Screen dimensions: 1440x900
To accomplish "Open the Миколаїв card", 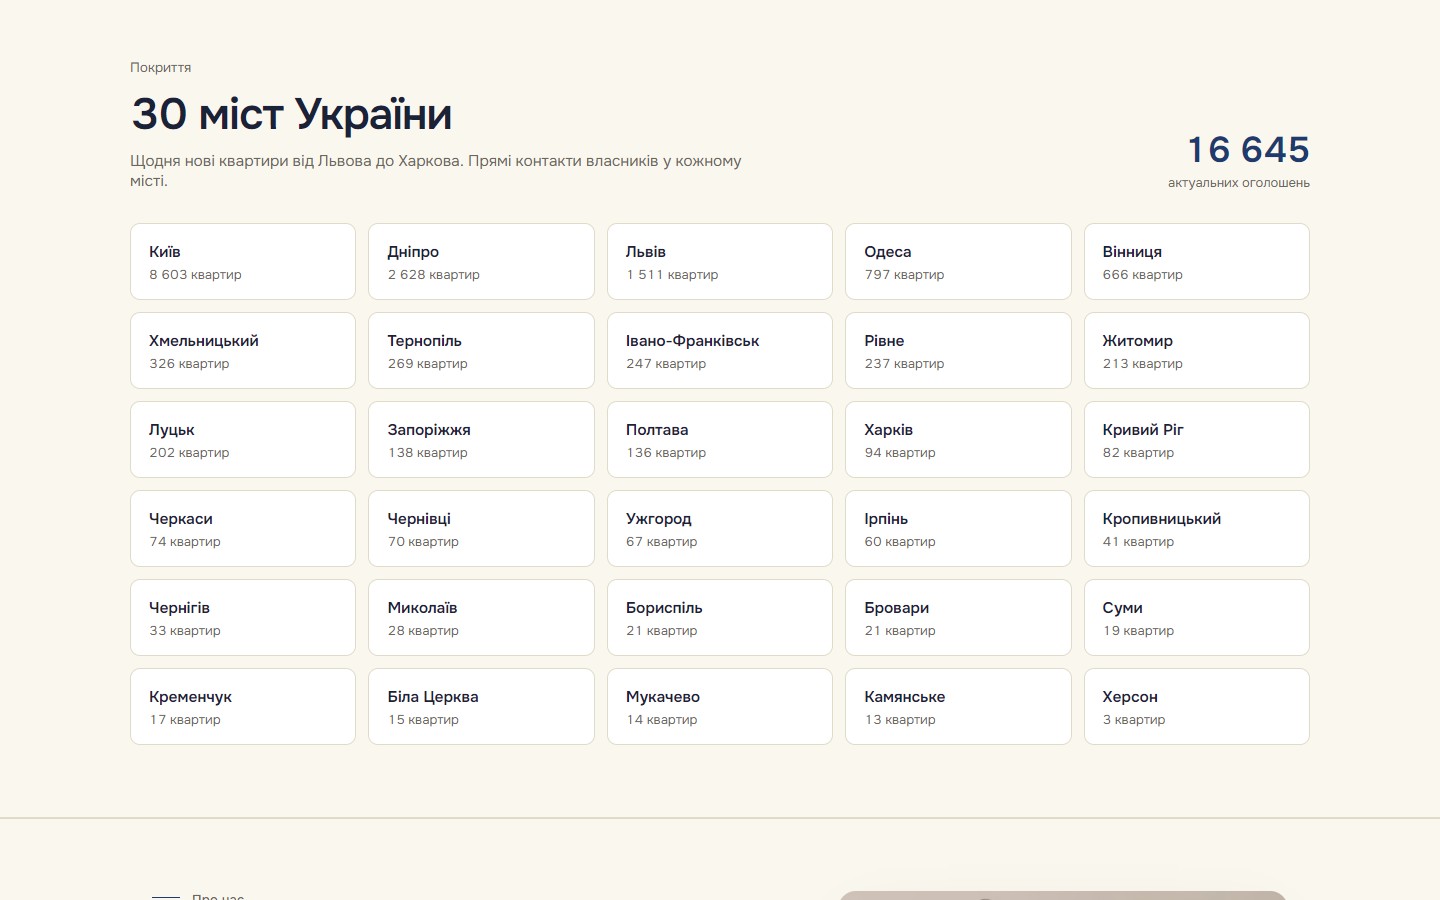I will (481, 617).
